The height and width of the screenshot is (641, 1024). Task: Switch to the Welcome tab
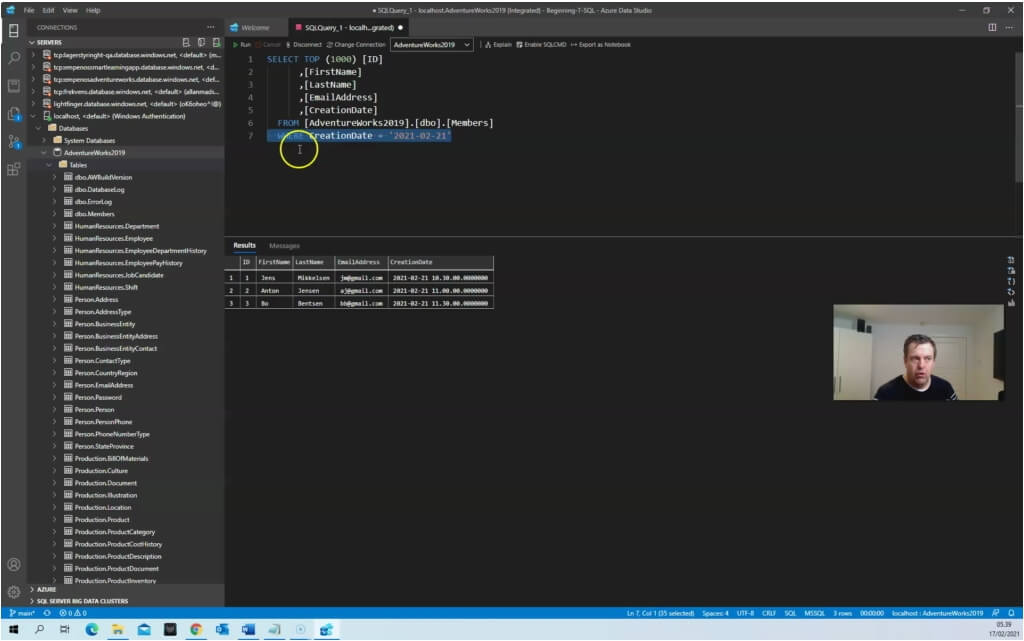[x=255, y=27]
